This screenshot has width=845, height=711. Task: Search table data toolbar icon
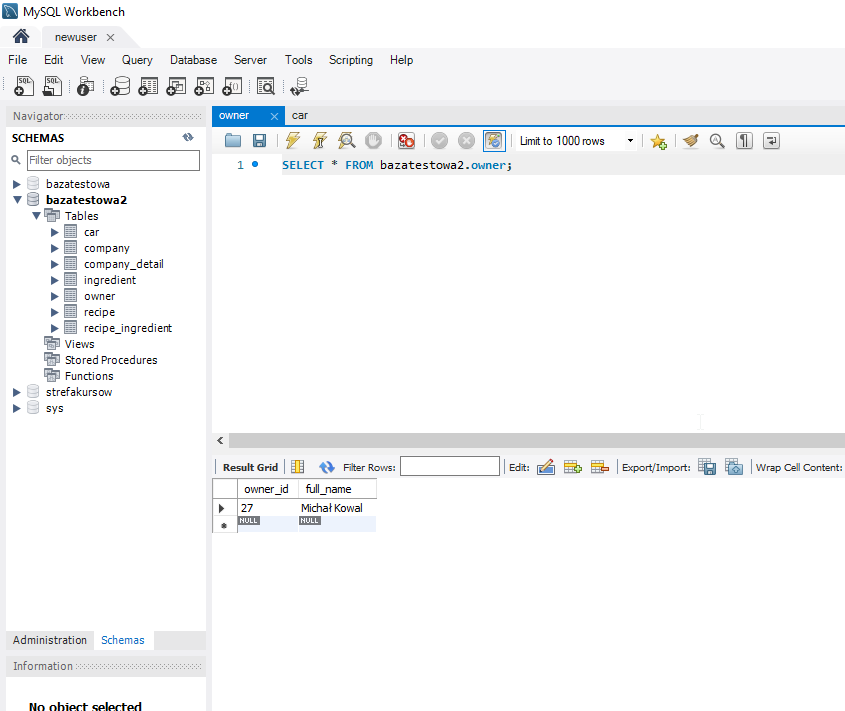(x=266, y=86)
